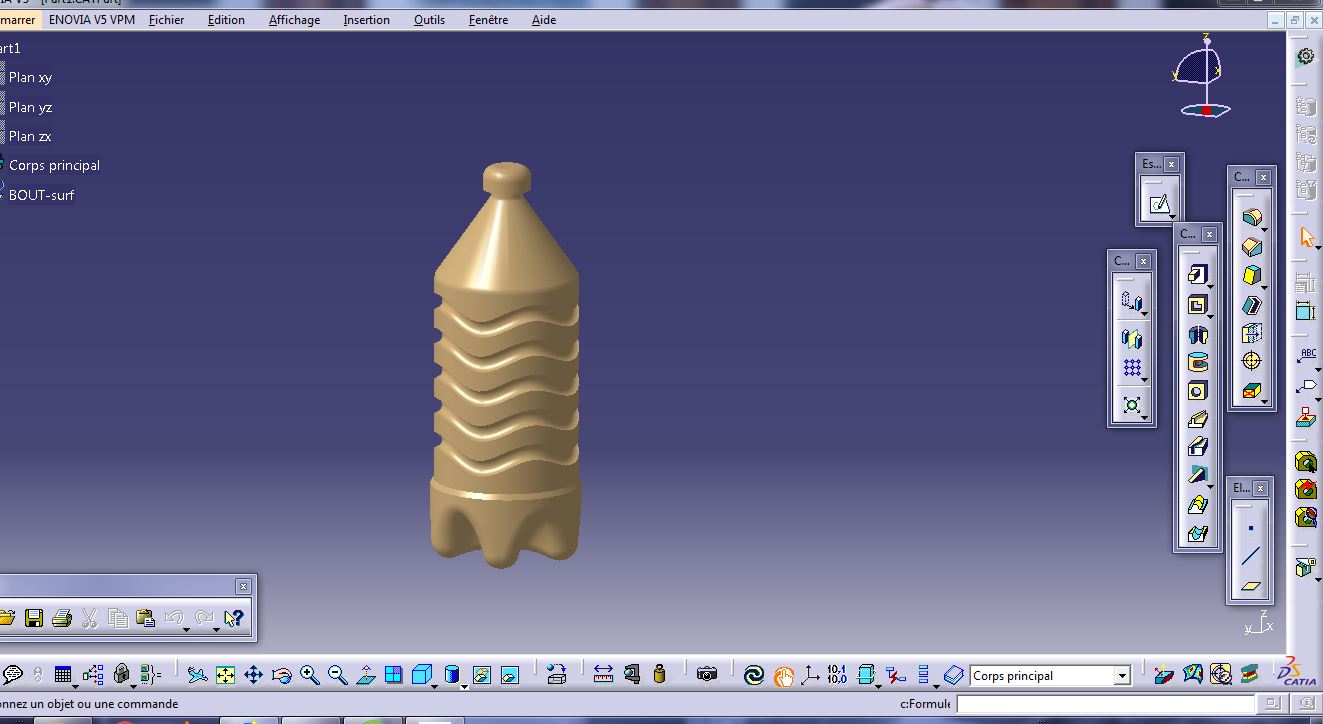
Task: Click the Text with Leader ABC icon
Action: point(1306,356)
